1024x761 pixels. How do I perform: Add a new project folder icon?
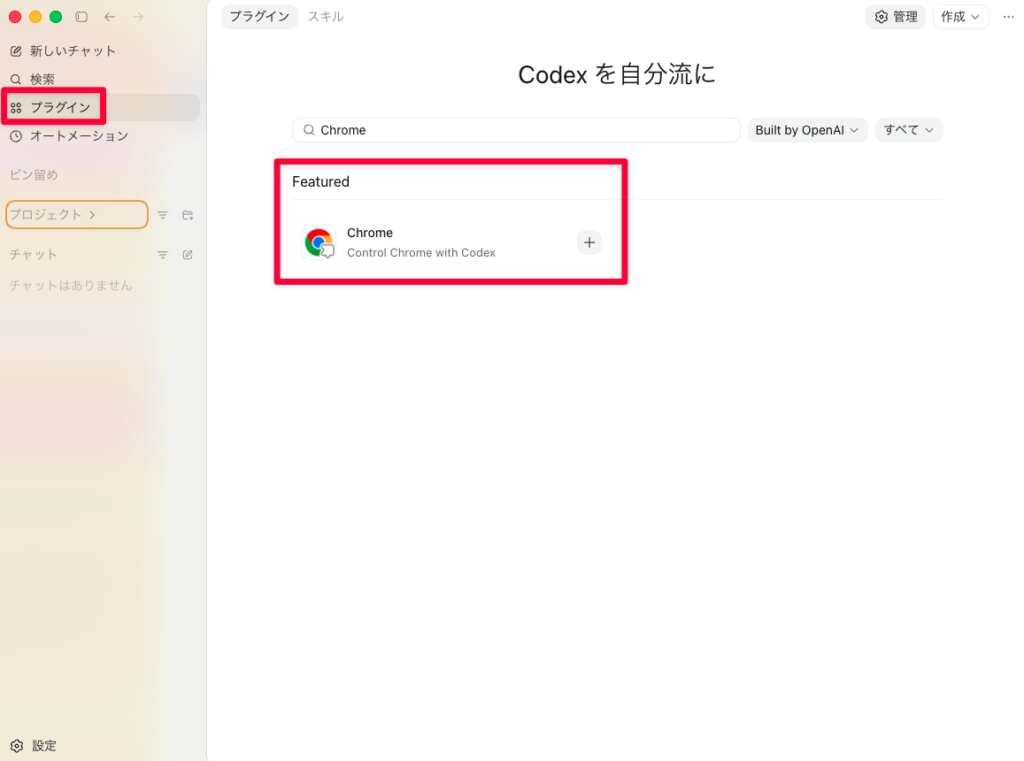[187, 215]
